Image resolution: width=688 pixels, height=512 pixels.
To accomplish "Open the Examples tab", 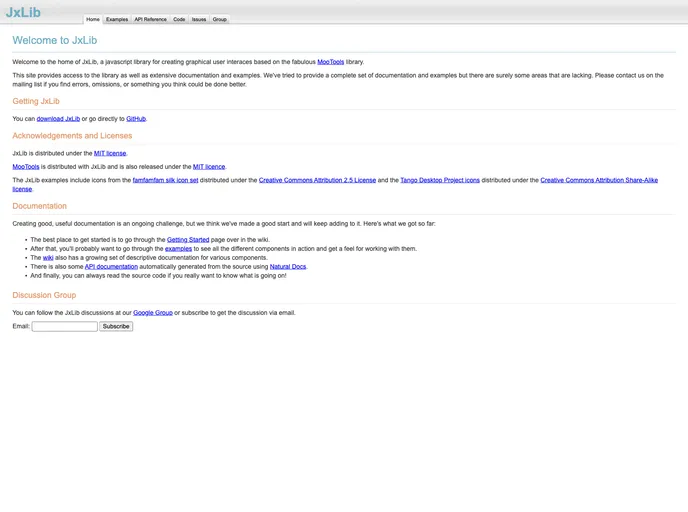I will click(117, 19).
